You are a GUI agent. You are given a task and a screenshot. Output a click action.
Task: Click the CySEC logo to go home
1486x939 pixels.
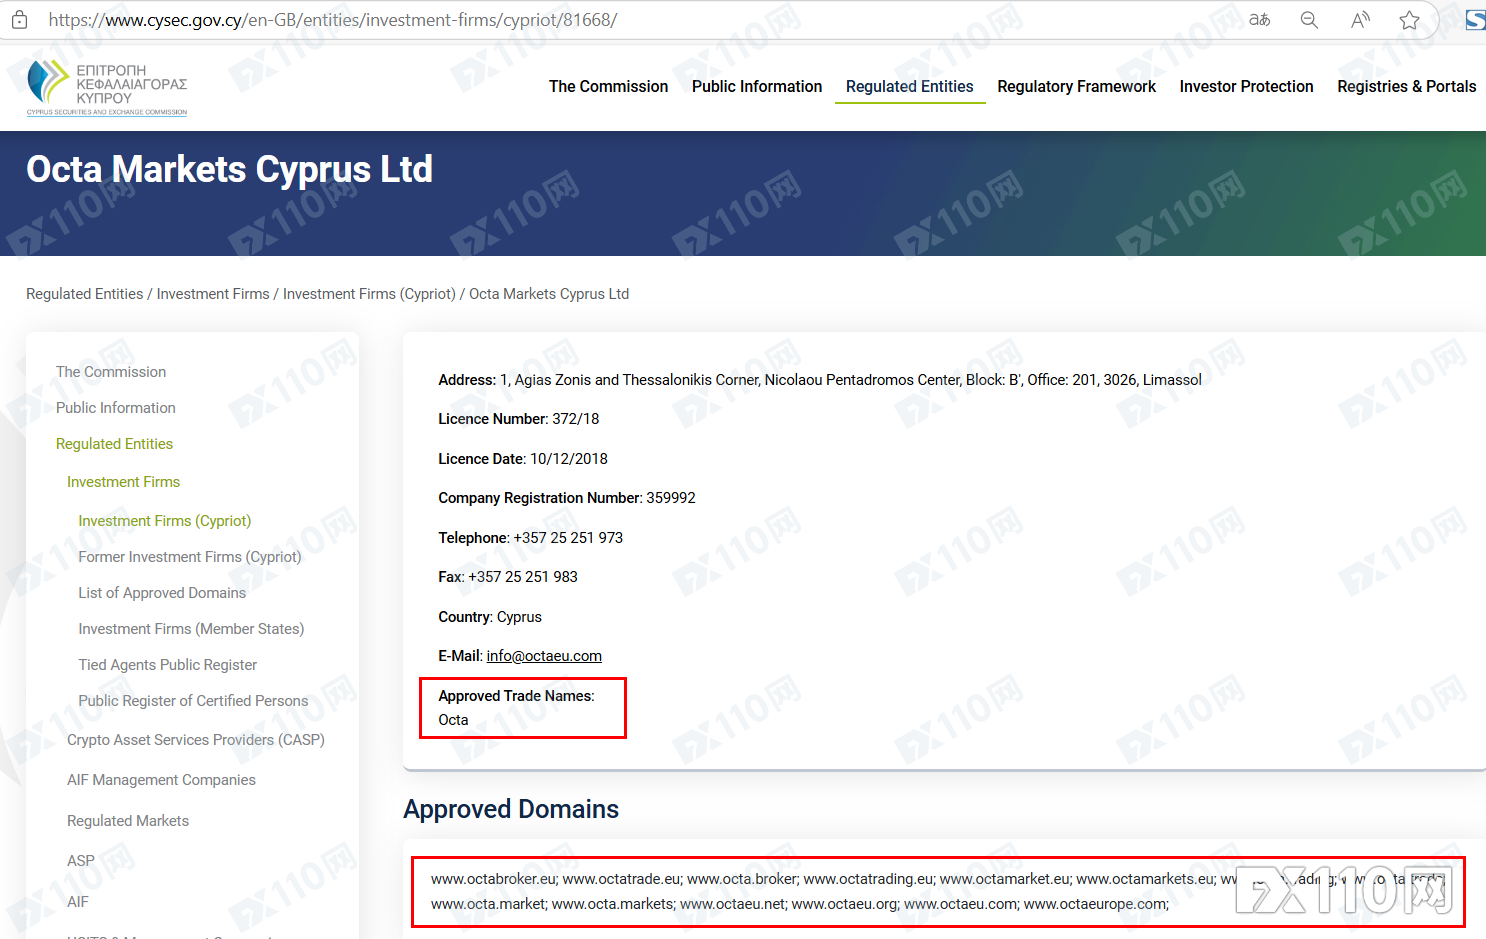click(107, 87)
